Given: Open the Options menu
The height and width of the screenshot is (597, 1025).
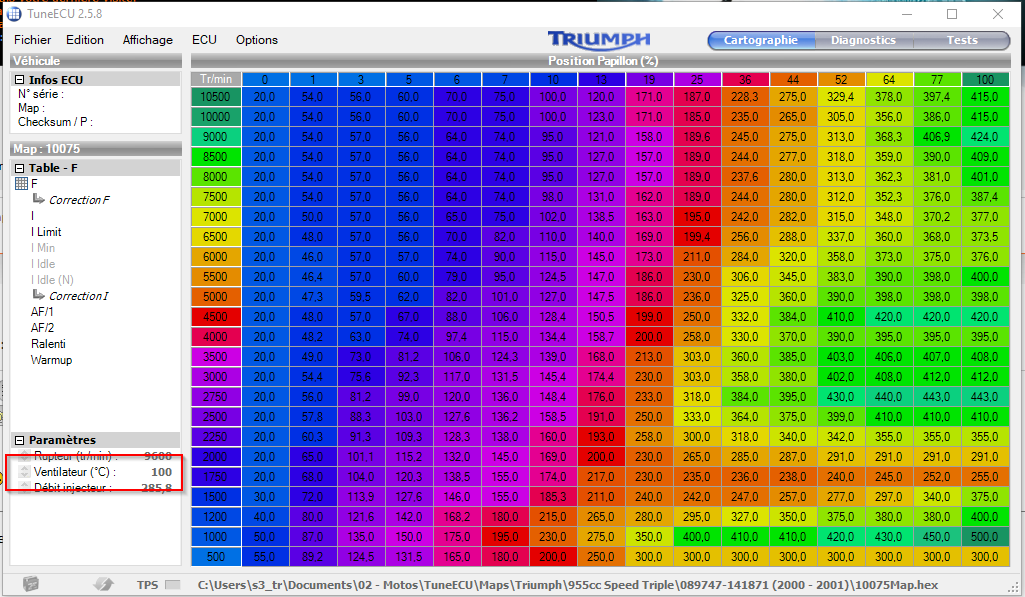Looking at the screenshot, I should [x=257, y=40].
